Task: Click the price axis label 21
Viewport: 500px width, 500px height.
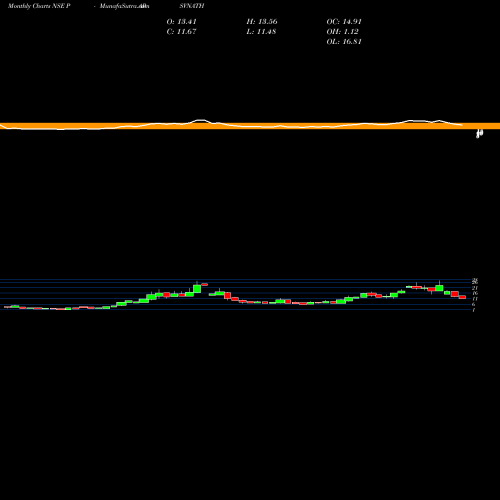Action: pyautogui.click(x=475, y=288)
